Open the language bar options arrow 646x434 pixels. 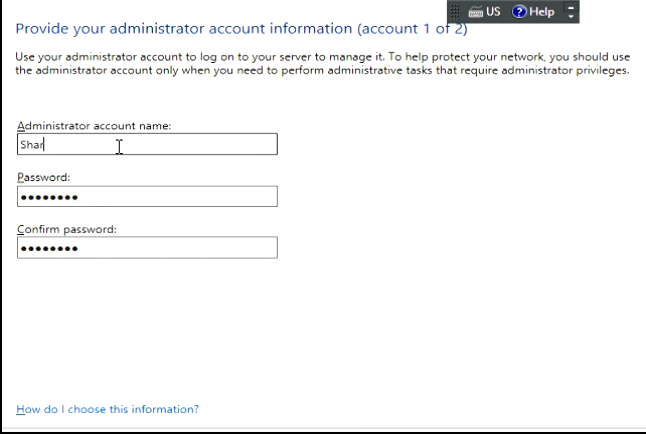pyautogui.click(x=573, y=17)
